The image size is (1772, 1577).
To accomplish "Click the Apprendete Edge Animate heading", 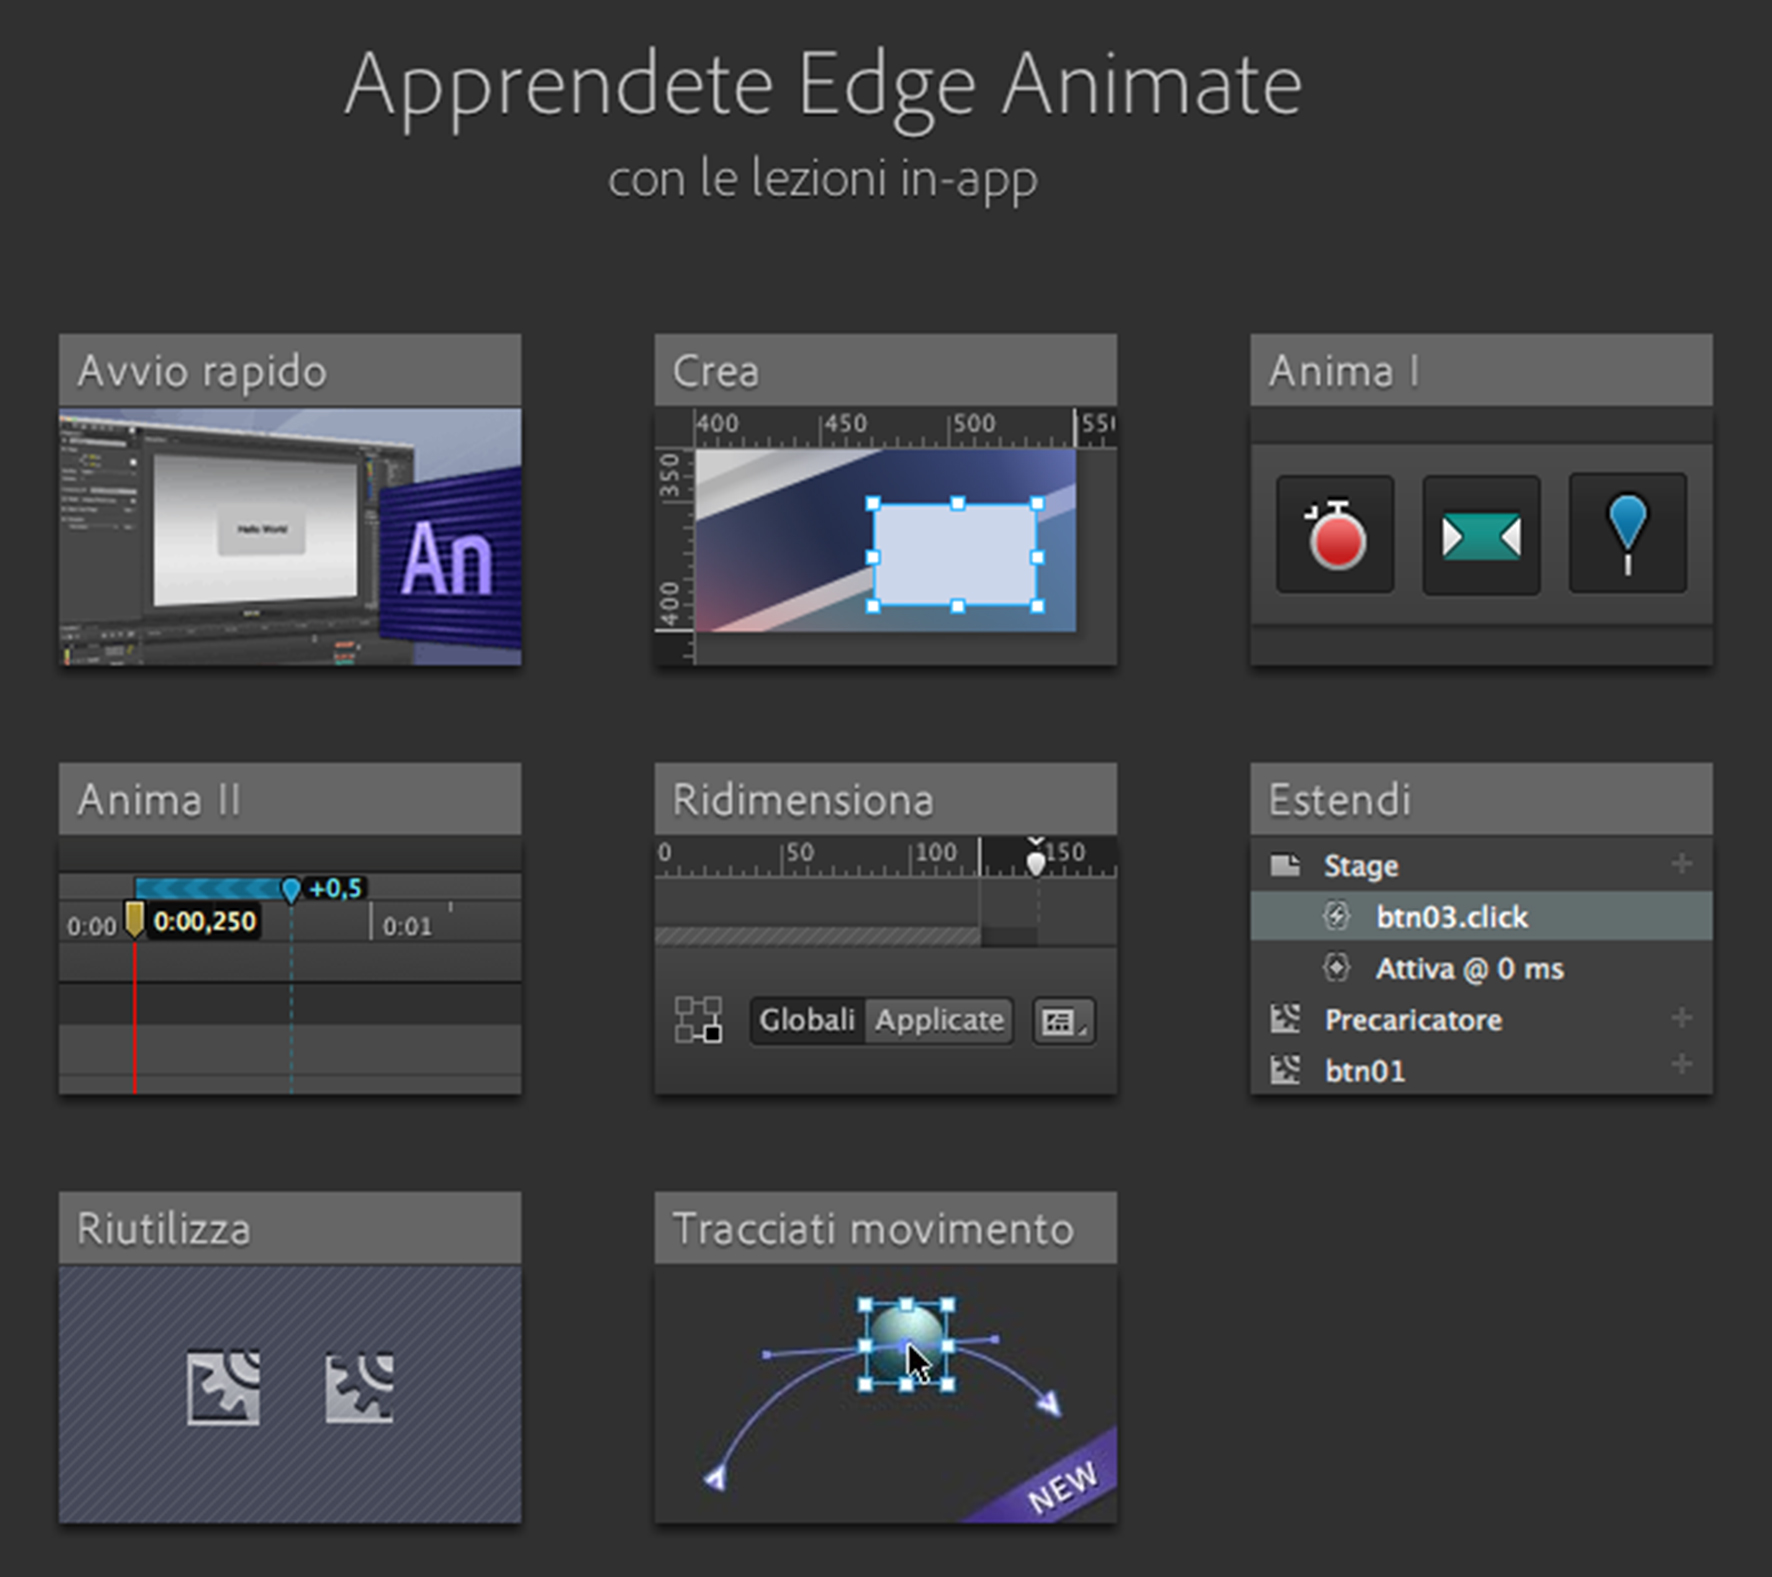I will (823, 86).
